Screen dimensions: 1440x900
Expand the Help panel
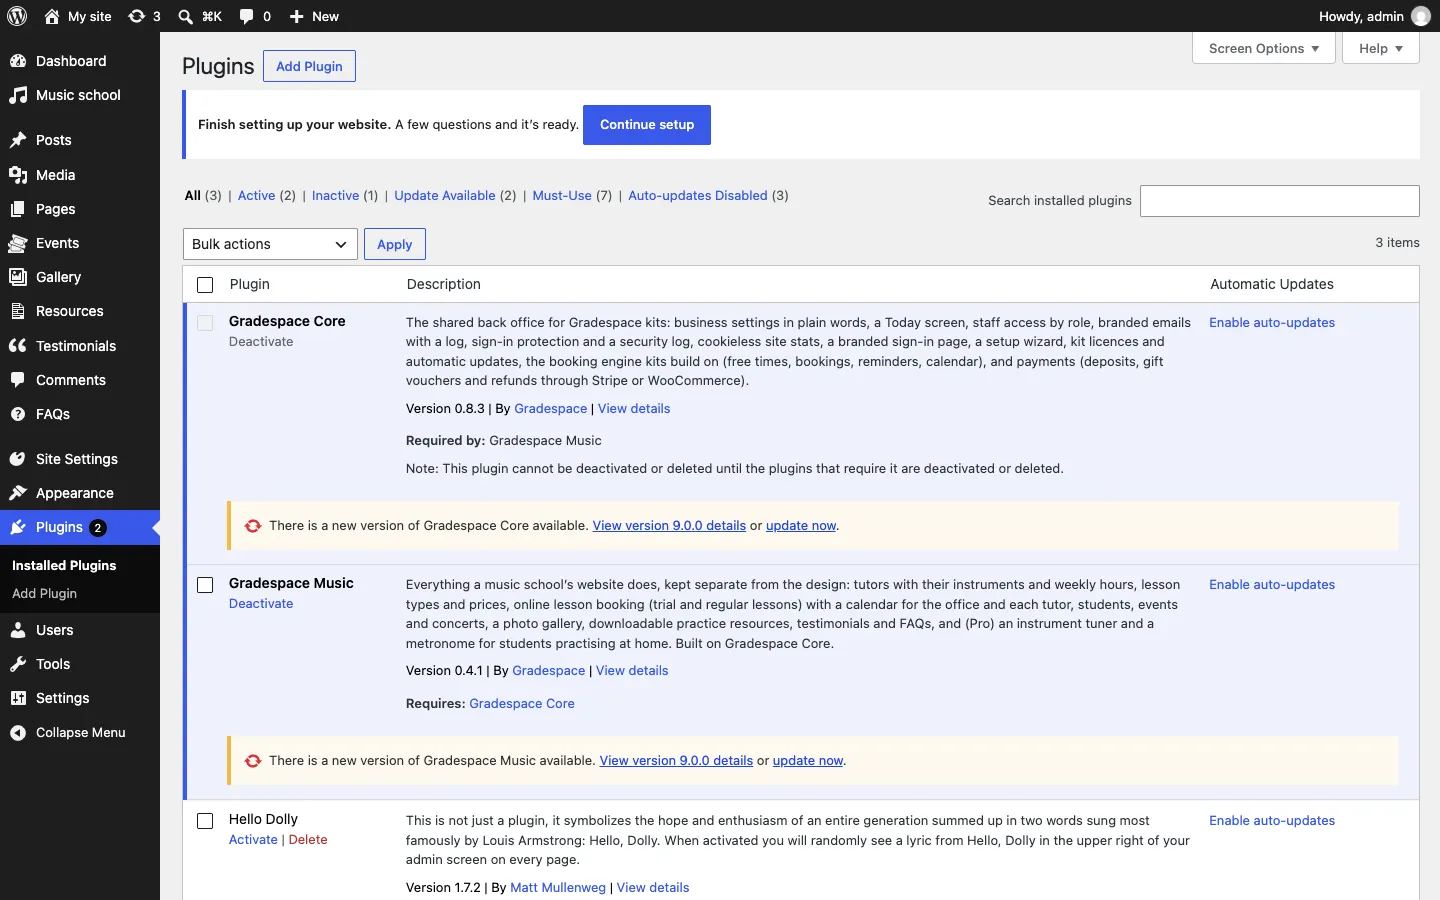click(1381, 48)
